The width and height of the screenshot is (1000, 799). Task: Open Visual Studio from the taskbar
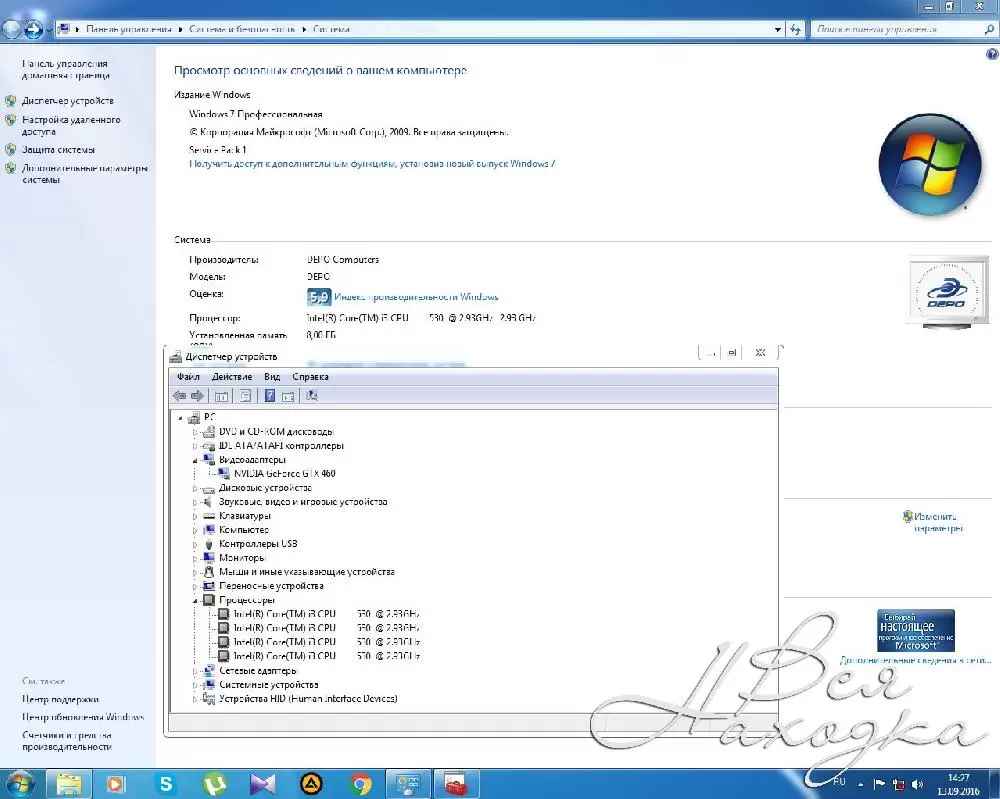[x=263, y=783]
